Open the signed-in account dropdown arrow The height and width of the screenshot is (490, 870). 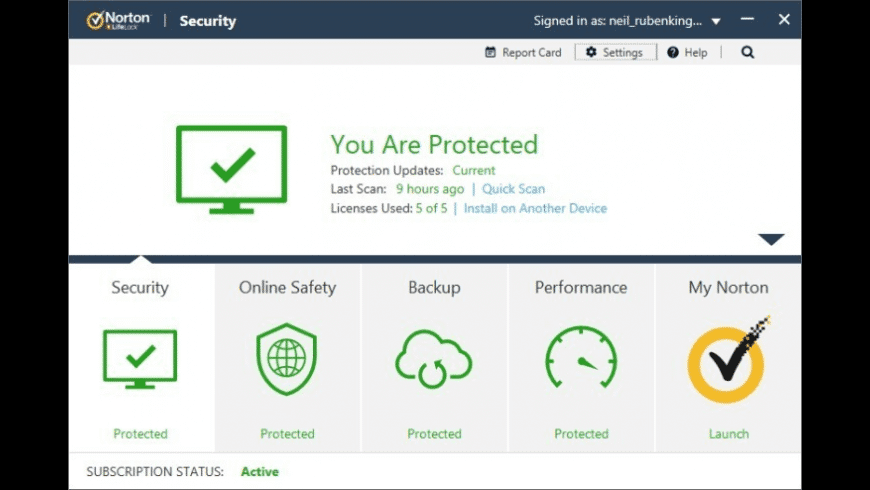click(716, 21)
